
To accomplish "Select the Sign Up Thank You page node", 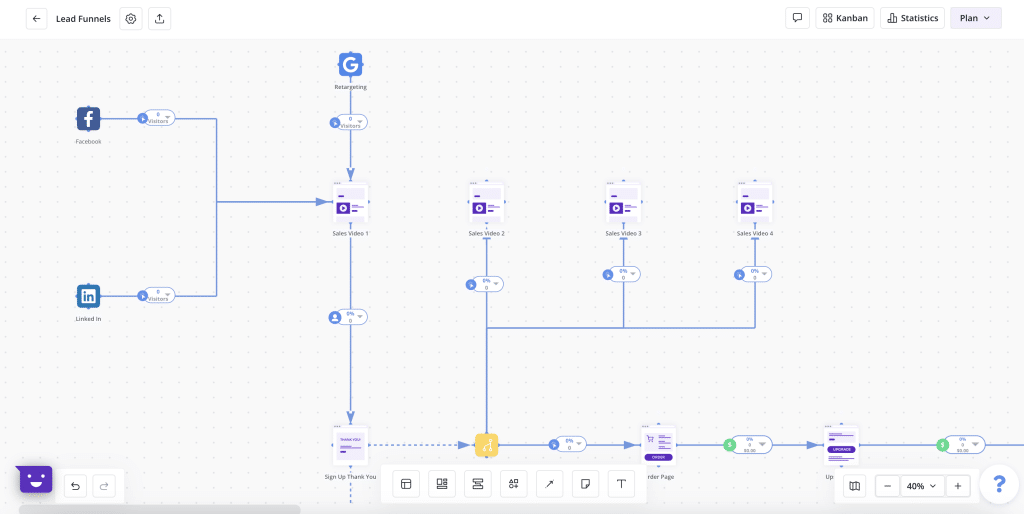I will point(351,445).
